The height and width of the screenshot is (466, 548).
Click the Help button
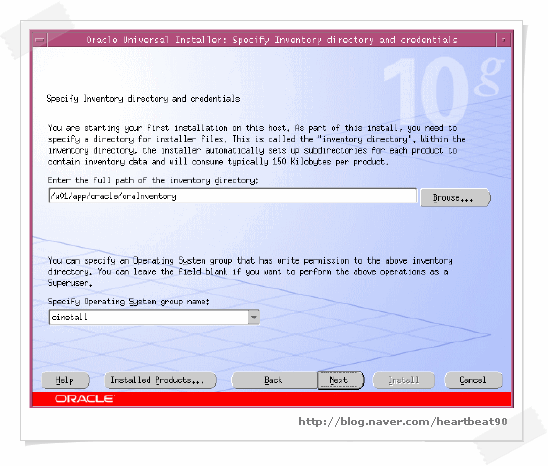pos(65,380)
